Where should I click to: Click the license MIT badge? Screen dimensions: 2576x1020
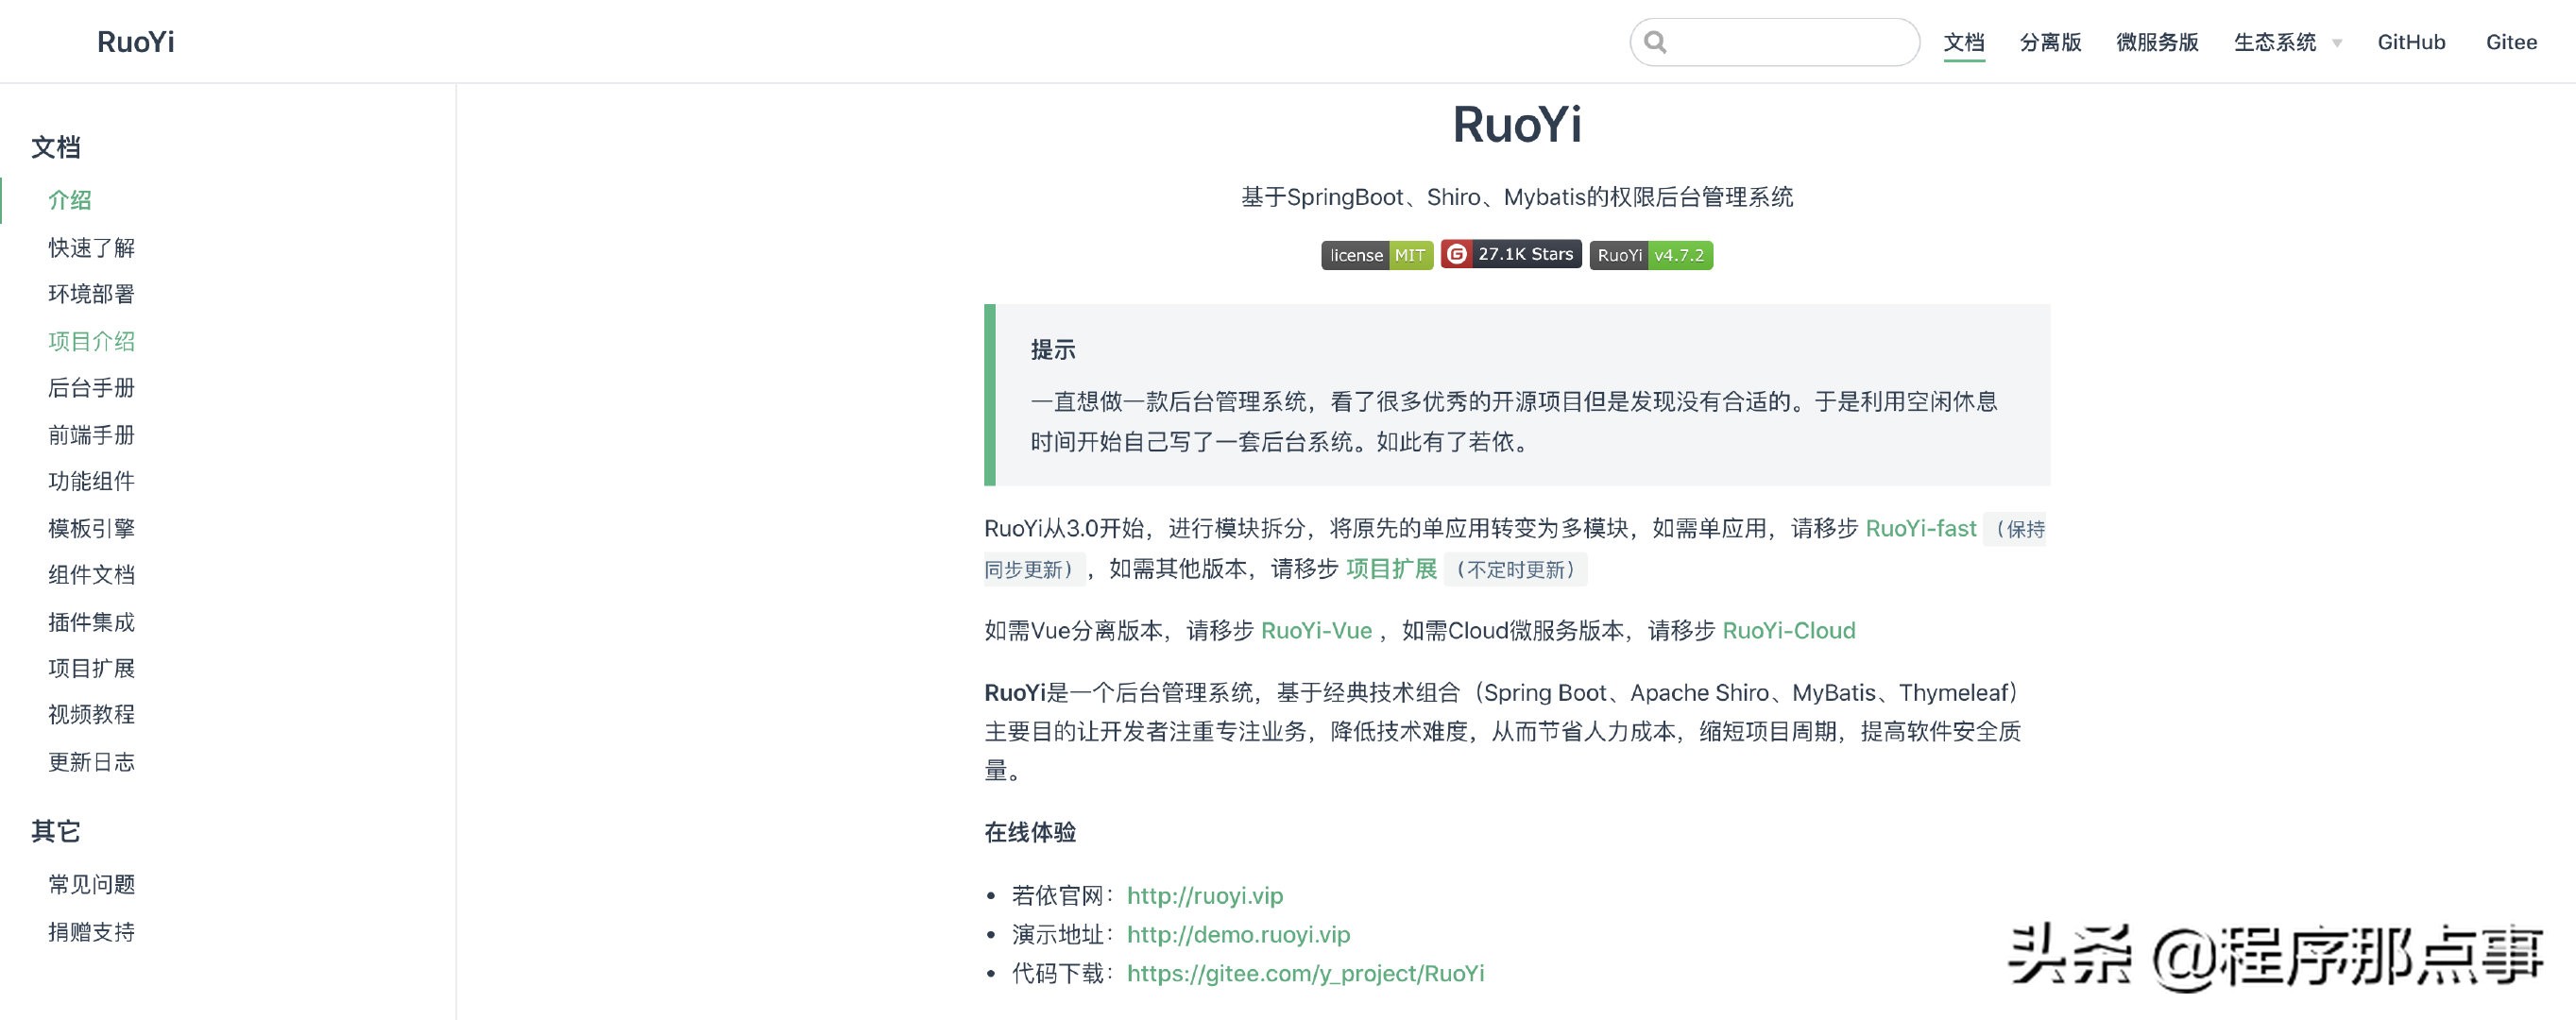tap(1376, 255)
